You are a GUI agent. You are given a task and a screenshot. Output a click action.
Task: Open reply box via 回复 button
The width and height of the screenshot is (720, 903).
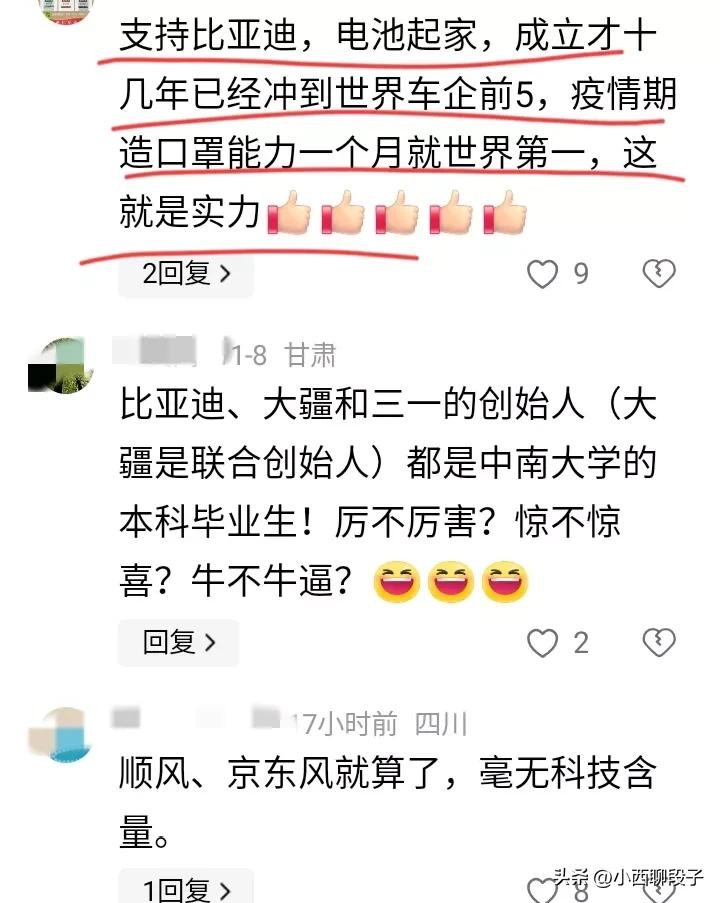coord(178,643)
